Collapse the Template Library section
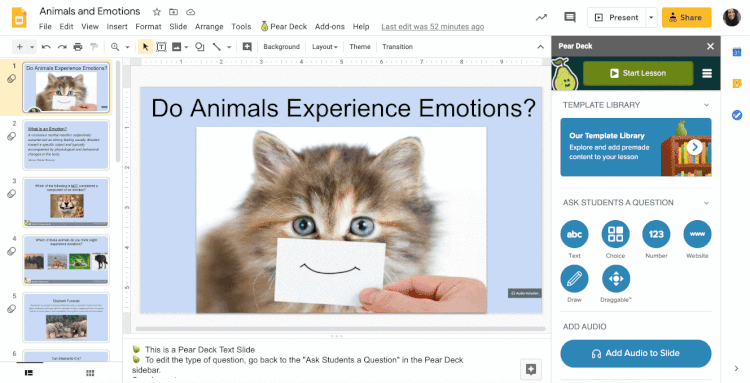 pos(706,105)
